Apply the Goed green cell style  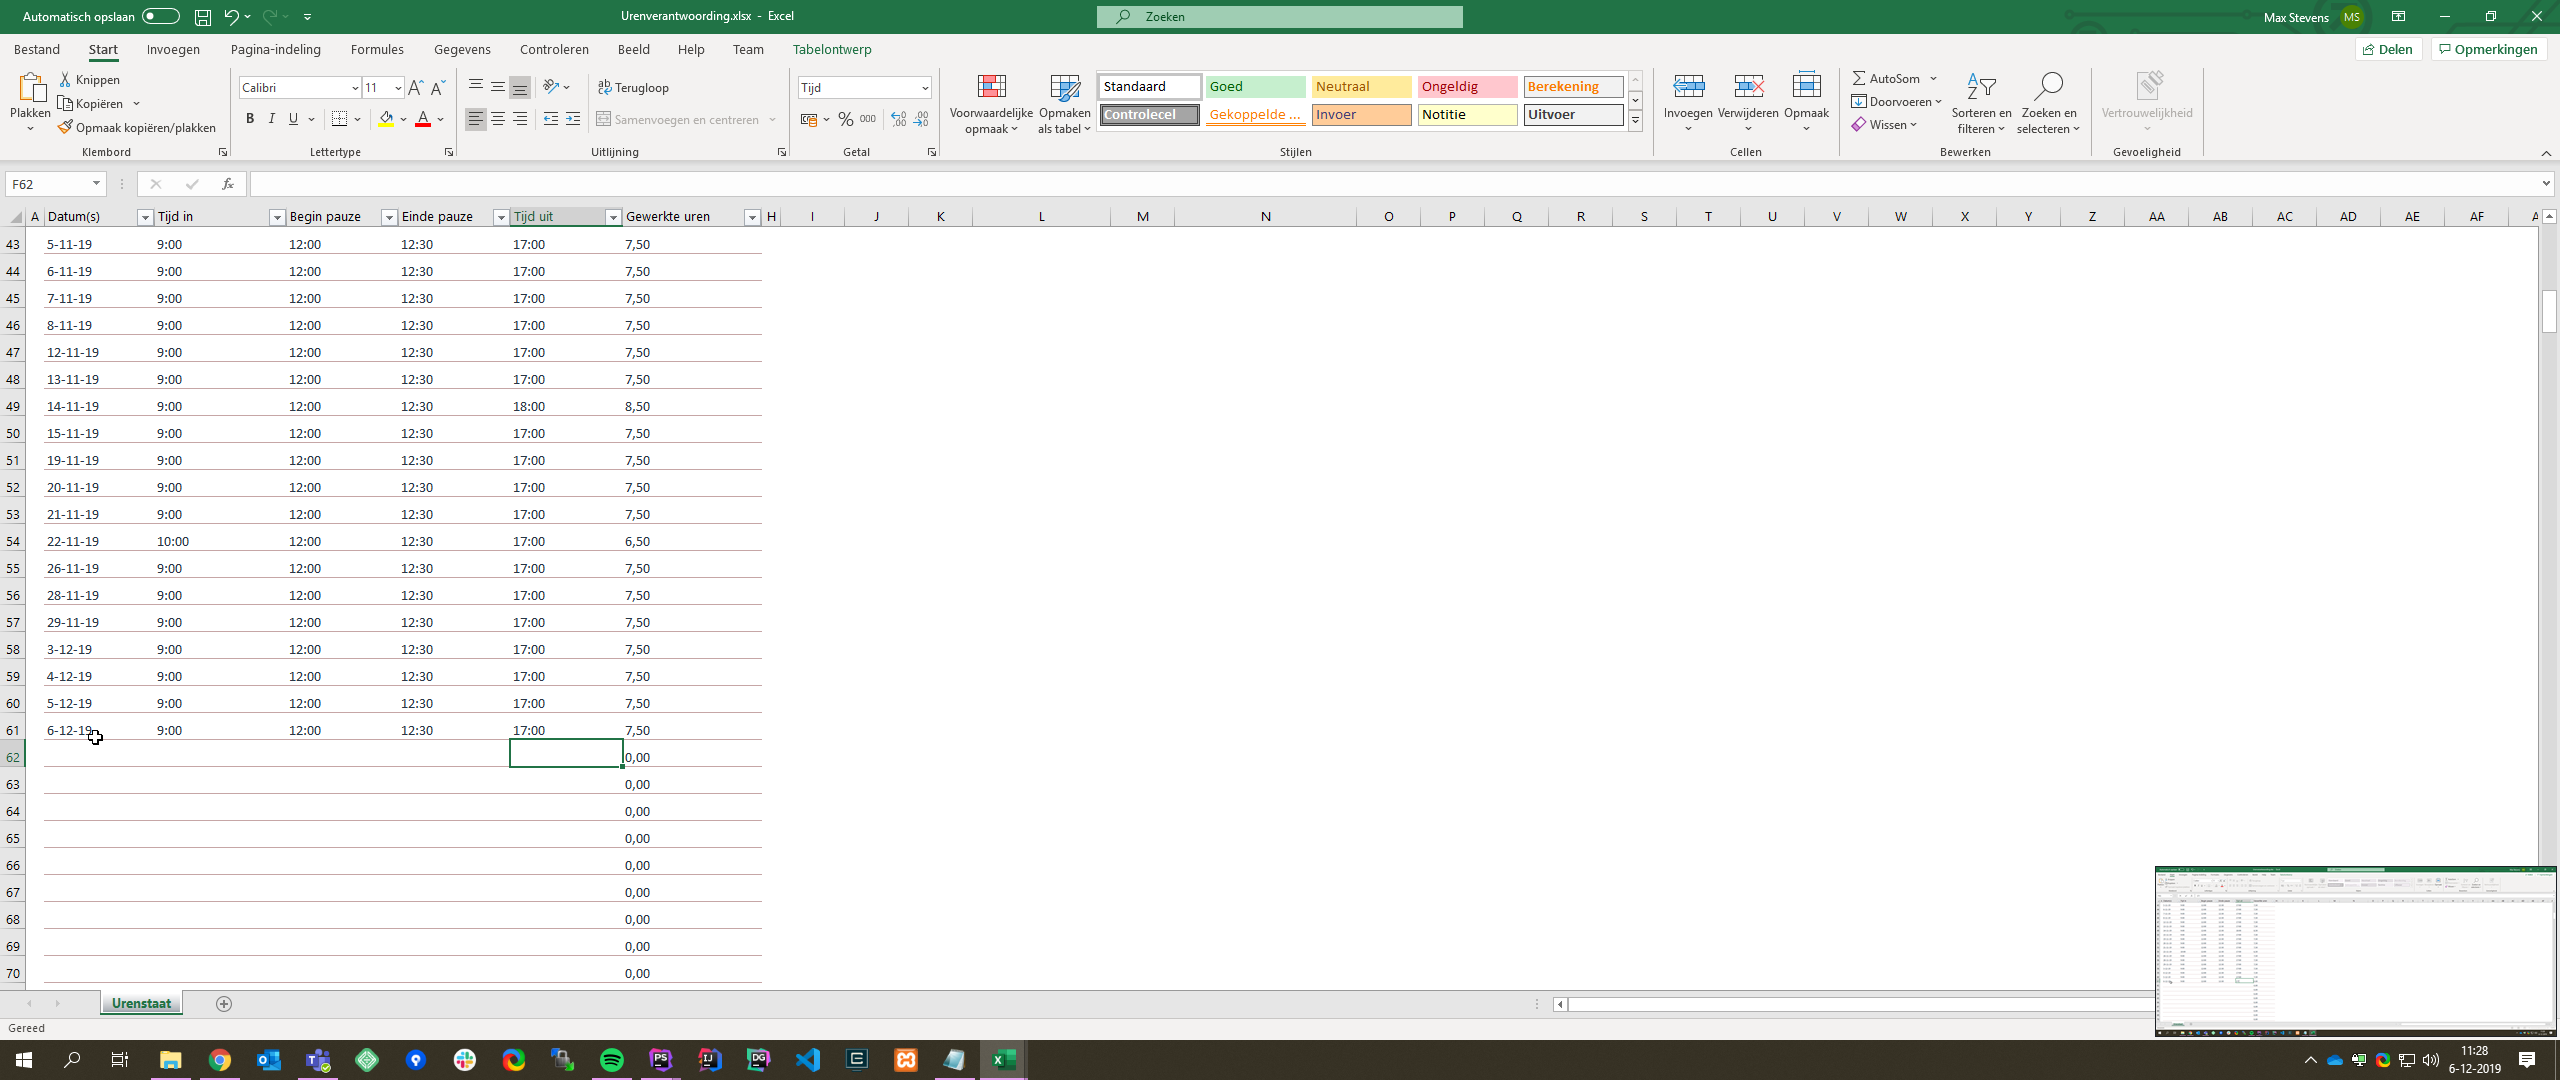click(x=1255, y=87)
